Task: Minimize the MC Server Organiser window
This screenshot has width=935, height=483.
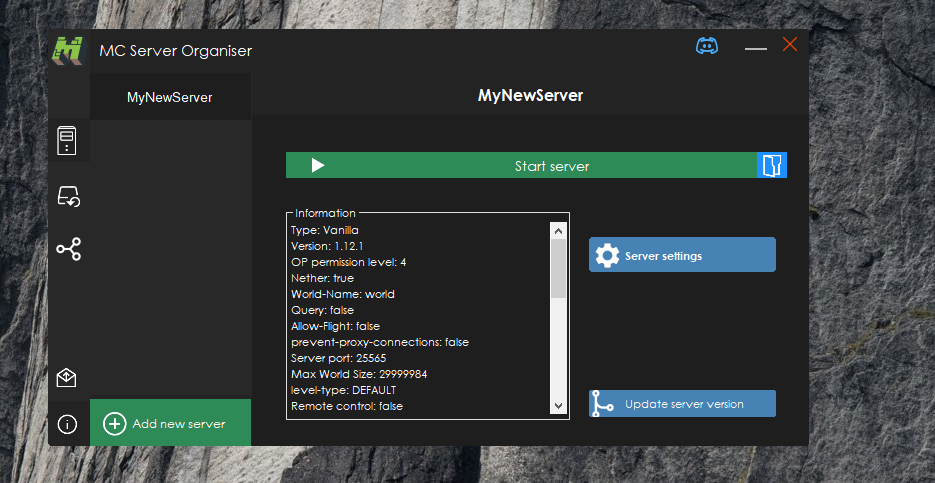Action: 755,47
